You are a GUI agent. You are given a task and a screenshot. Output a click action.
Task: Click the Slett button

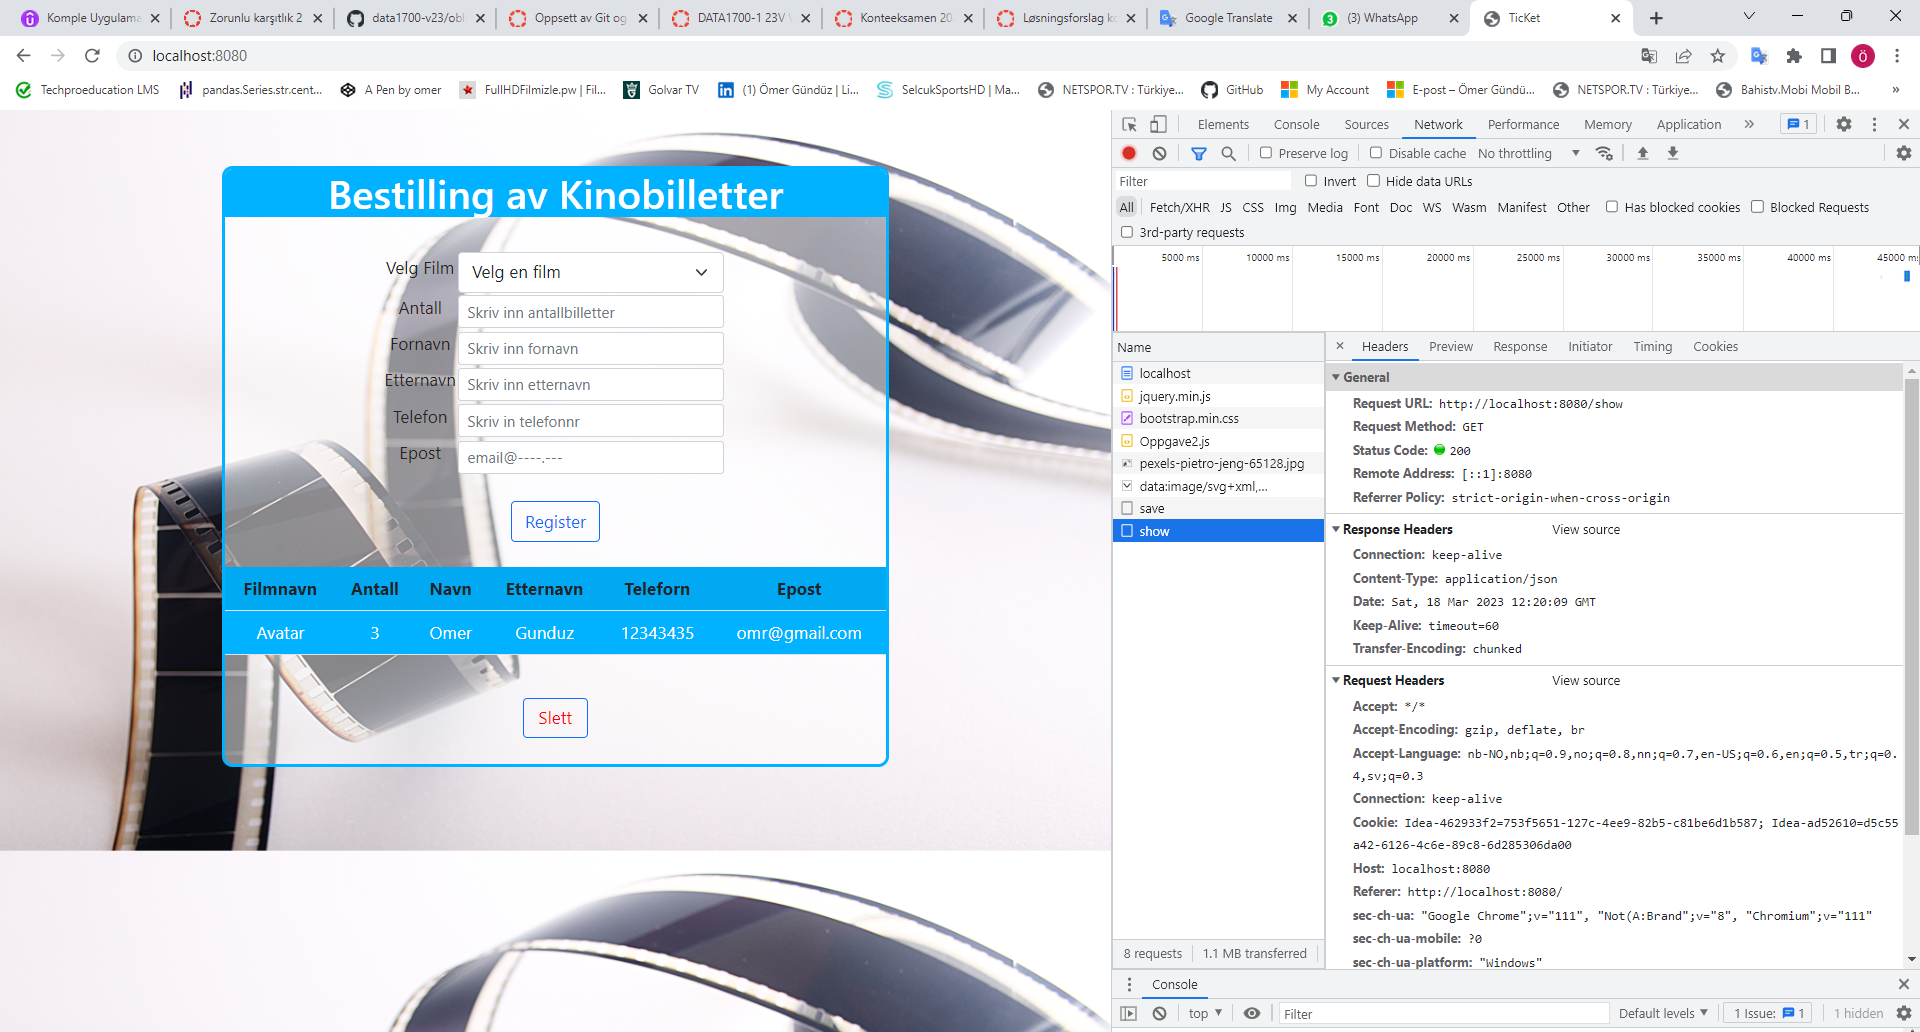click(x=555, y=717)
